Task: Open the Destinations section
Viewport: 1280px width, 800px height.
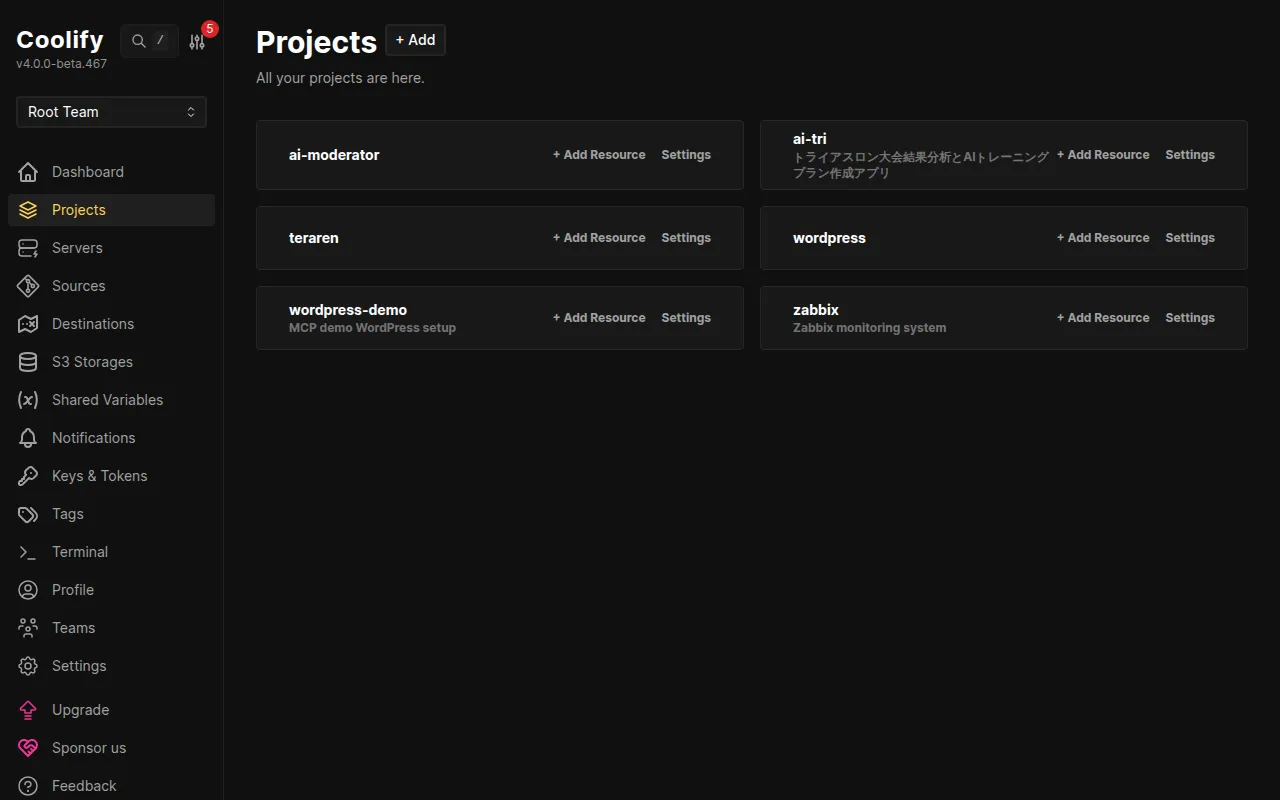Action: pyautogui.click(x=93, y=323)
